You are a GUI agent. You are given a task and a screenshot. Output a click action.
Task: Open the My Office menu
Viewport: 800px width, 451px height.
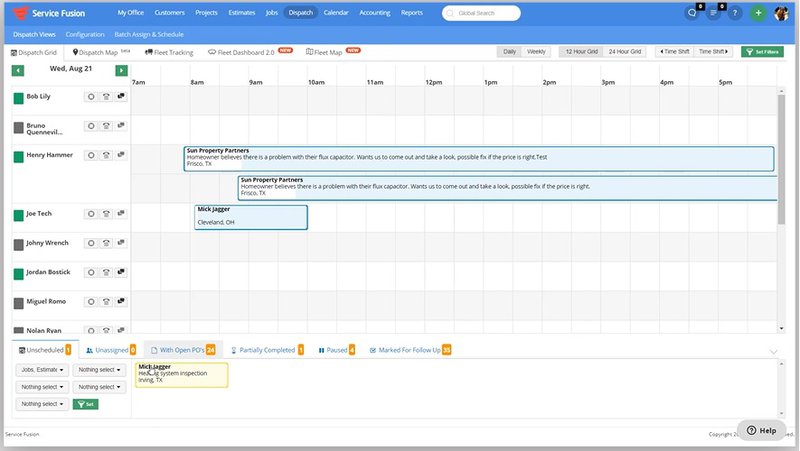[131, 13]
